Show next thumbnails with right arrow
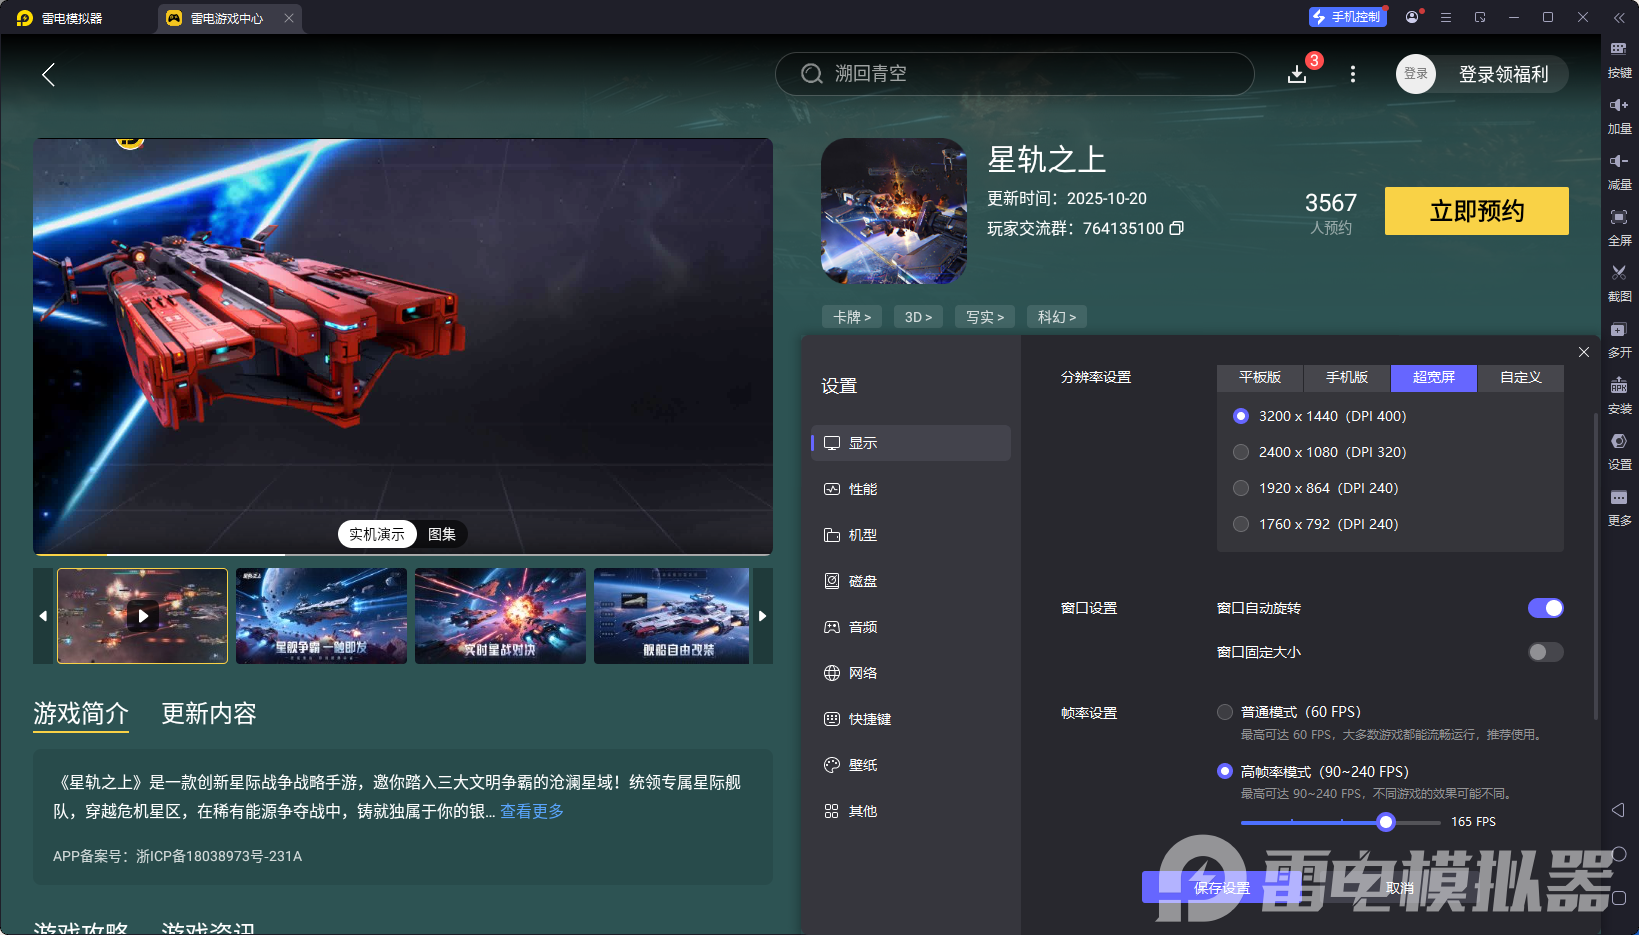 pyautogui.click(x=763, y=616)
